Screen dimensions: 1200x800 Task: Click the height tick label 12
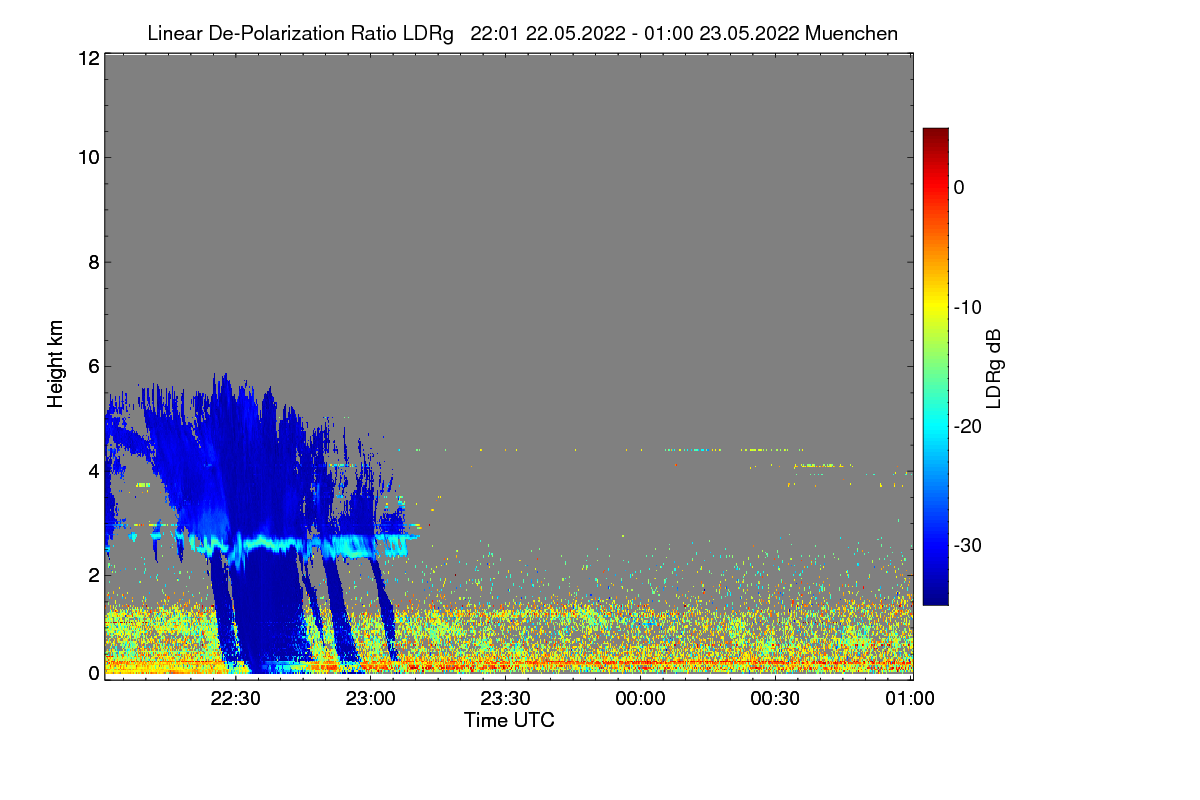tap(87, 58)
